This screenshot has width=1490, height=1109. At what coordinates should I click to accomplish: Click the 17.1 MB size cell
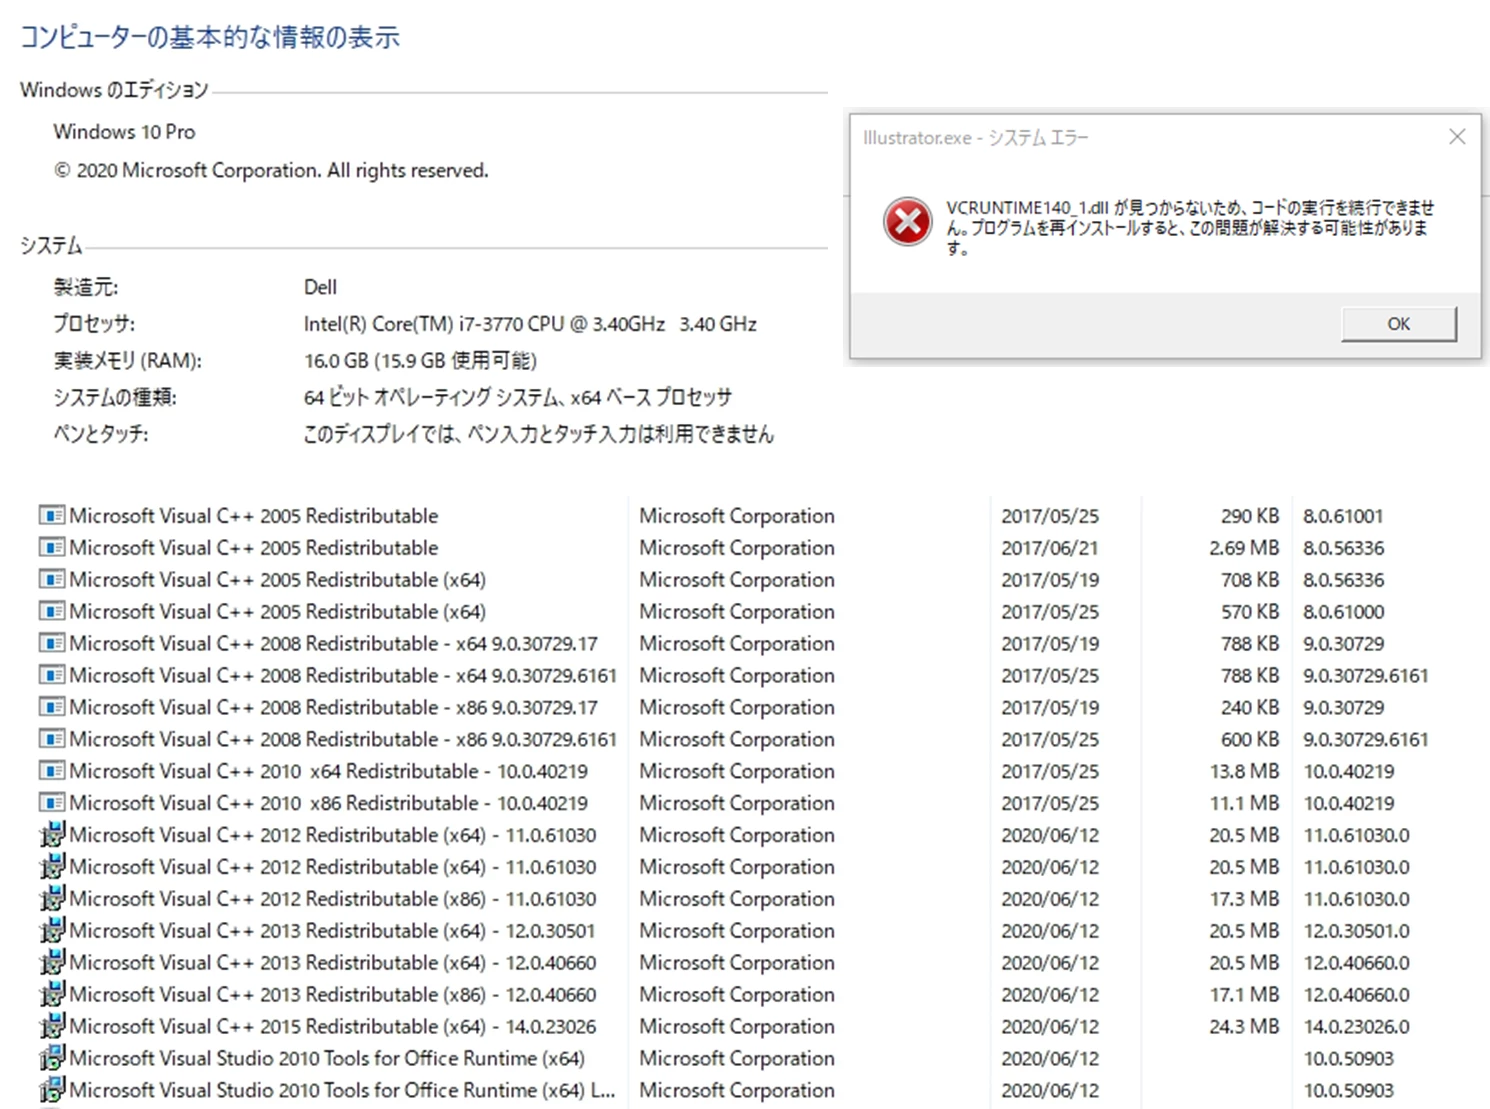click(x=1244, y=995)
